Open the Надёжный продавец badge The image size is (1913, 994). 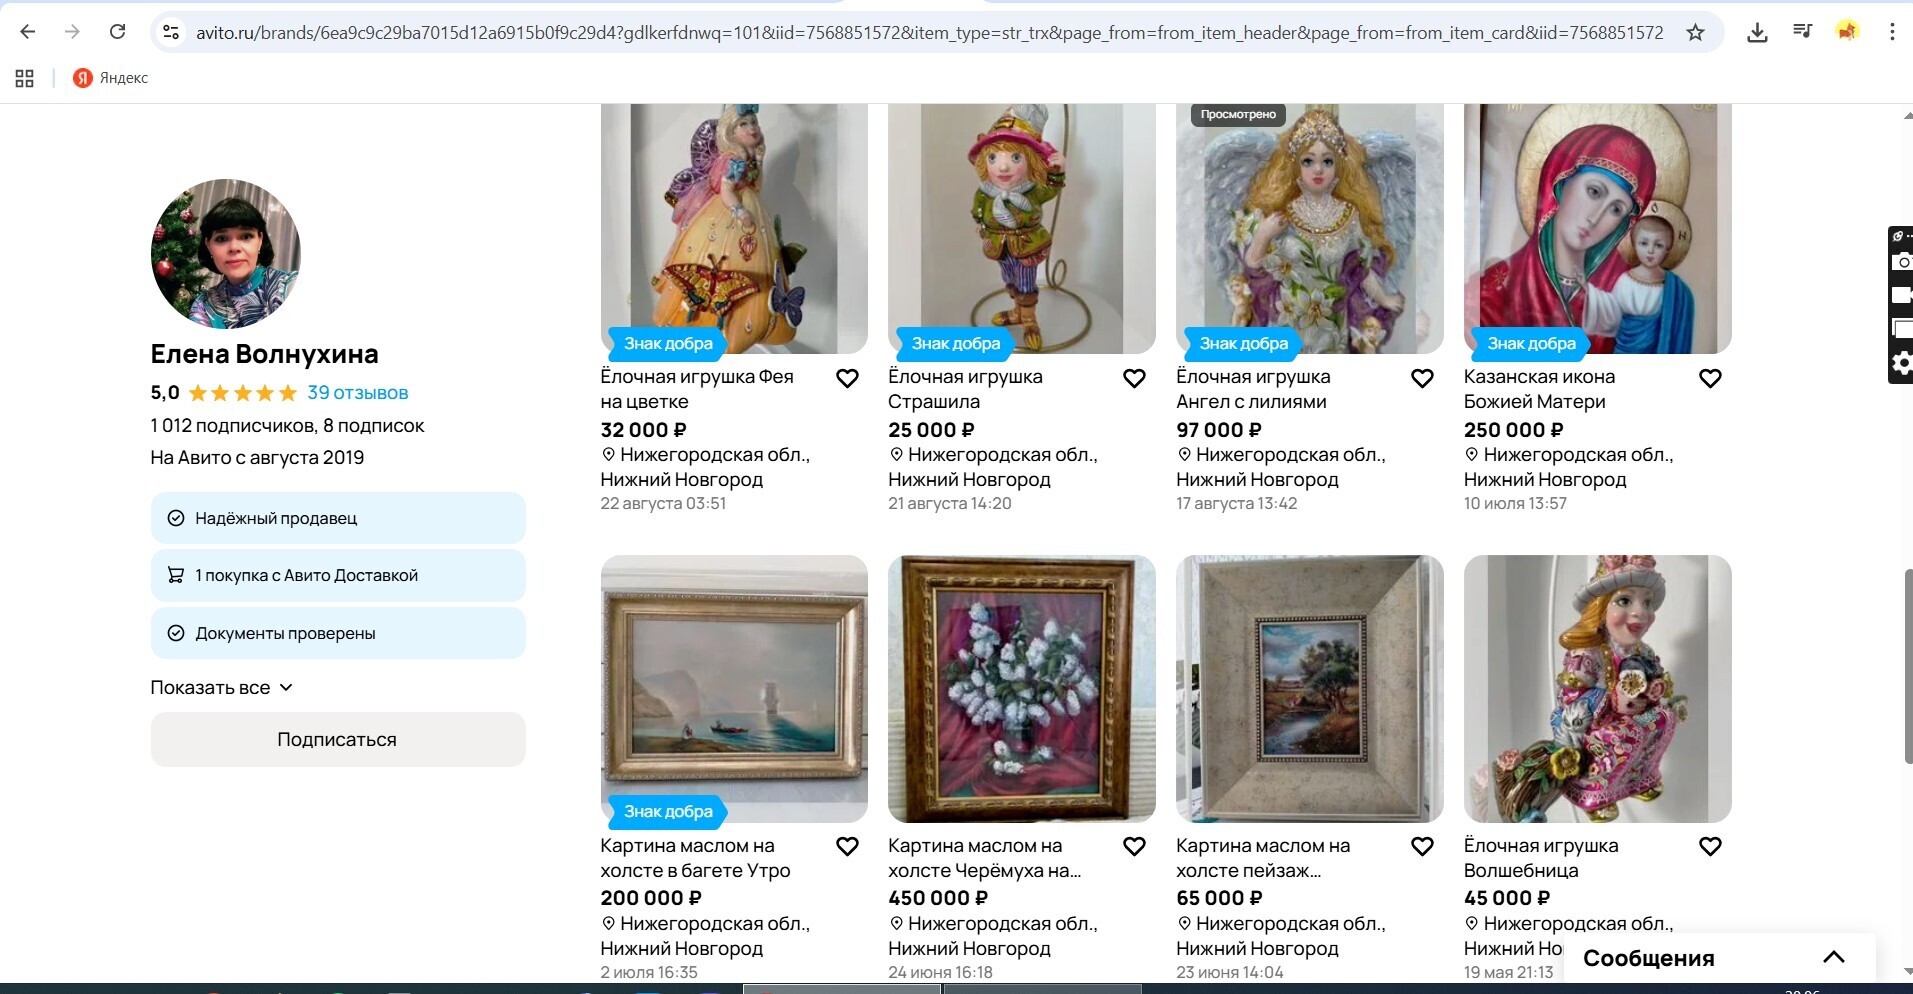[x=338, y=518]
